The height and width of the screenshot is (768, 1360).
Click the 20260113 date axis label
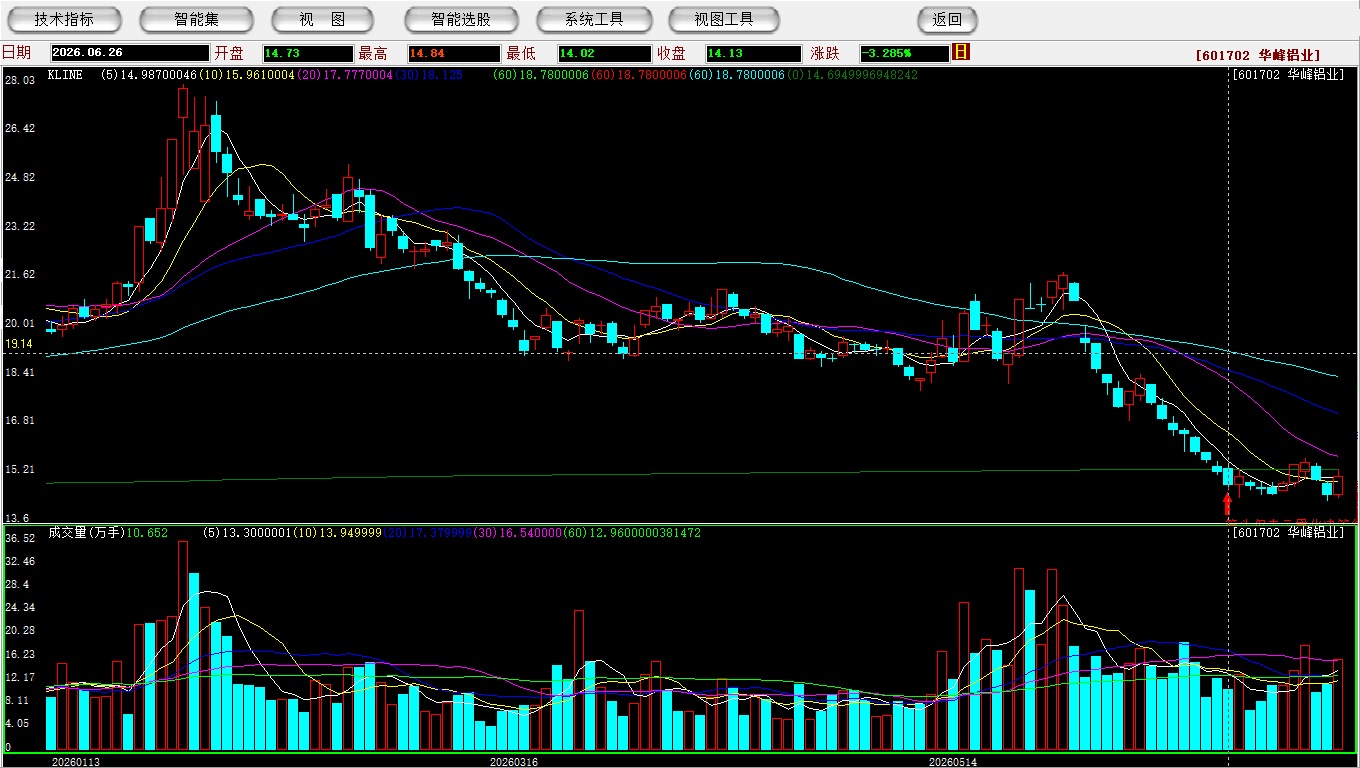pyautogui.click(x=76, y=762)
